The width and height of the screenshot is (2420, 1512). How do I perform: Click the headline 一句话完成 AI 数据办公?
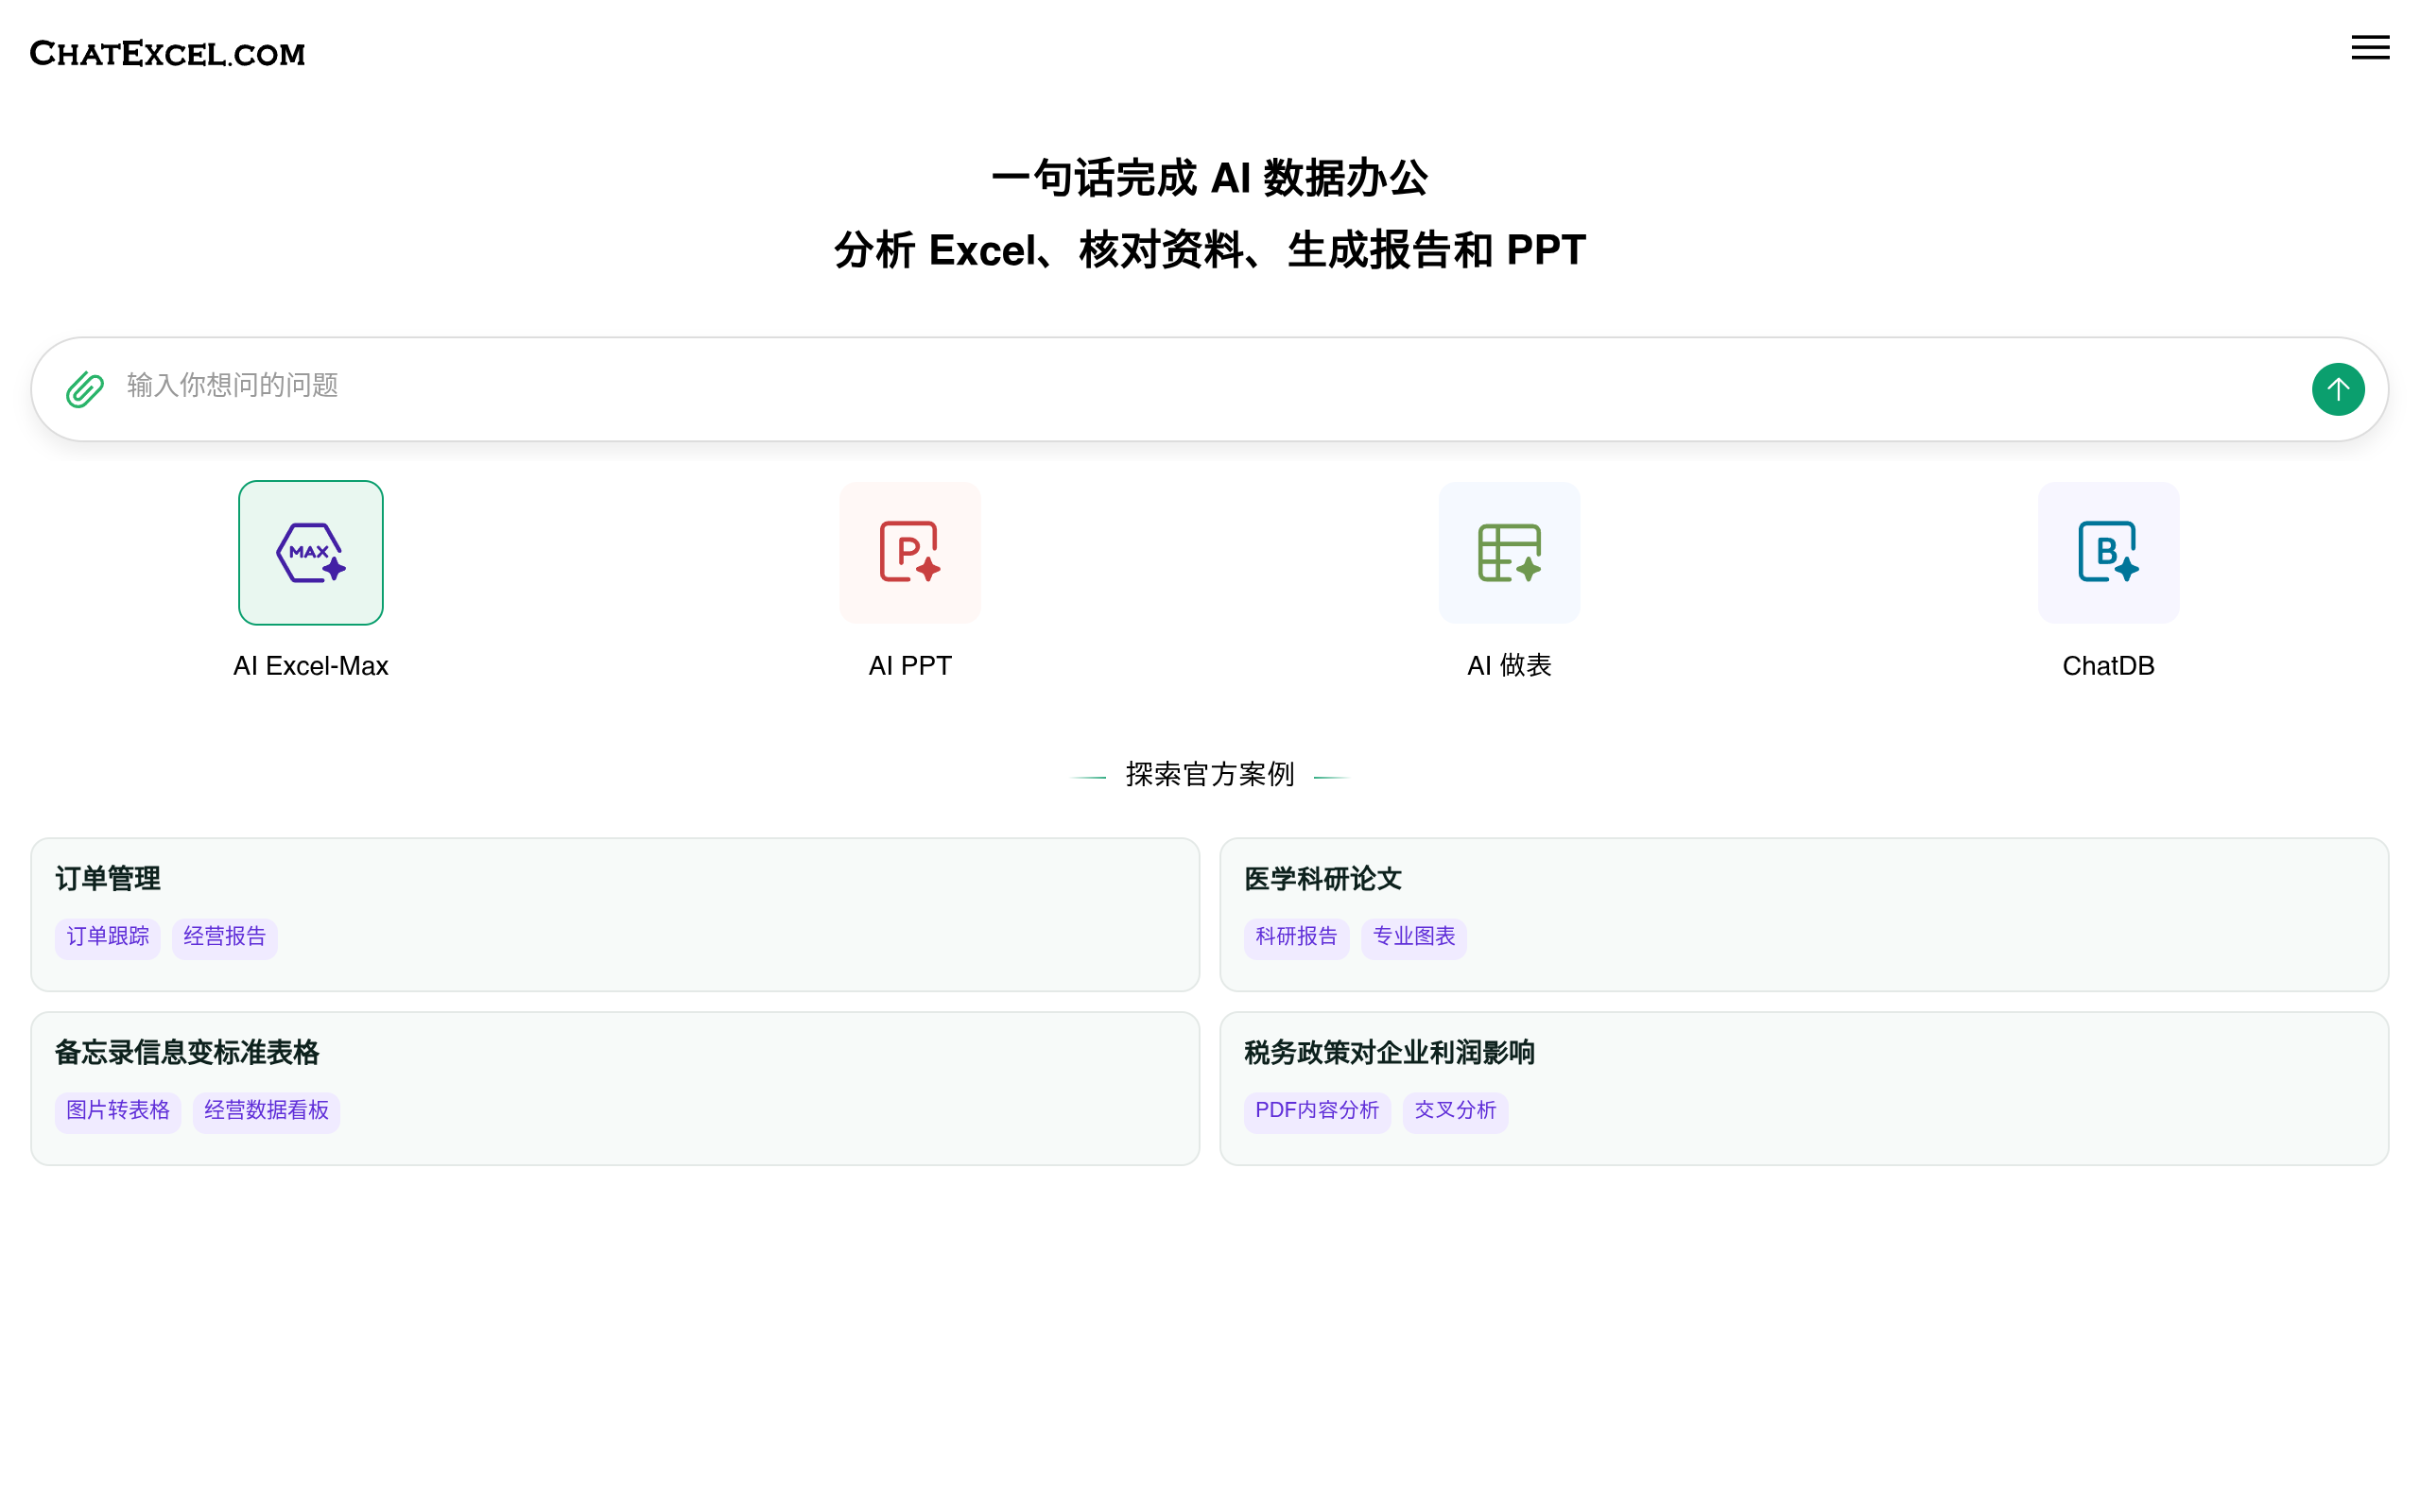click(x=1210, y=178)
